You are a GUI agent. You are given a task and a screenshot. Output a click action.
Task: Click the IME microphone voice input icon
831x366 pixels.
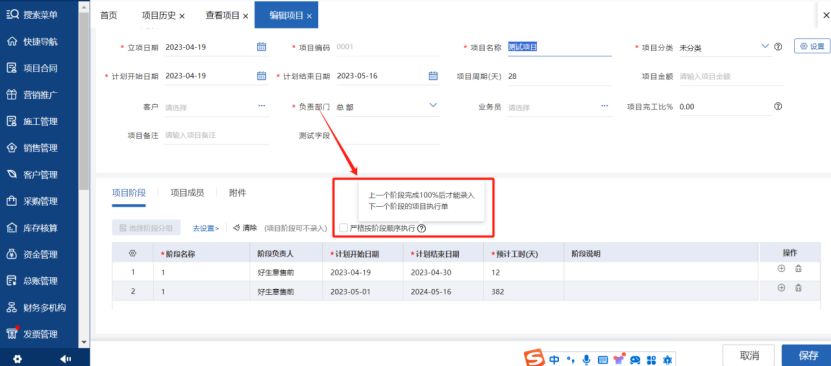(x=586, y=360)
